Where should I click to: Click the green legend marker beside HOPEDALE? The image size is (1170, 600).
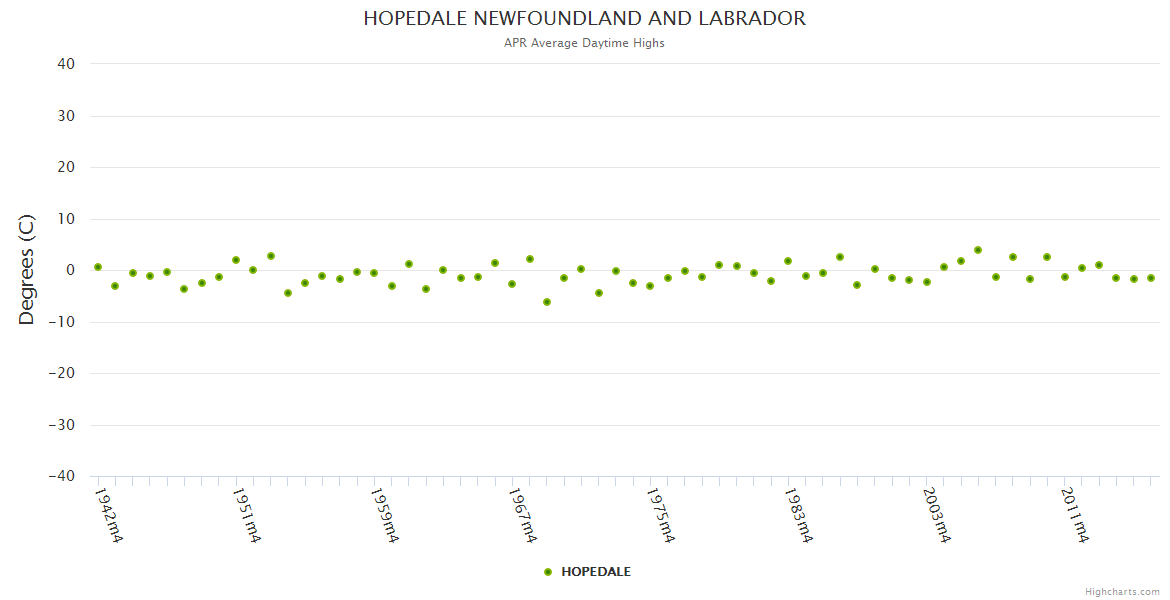548,572
